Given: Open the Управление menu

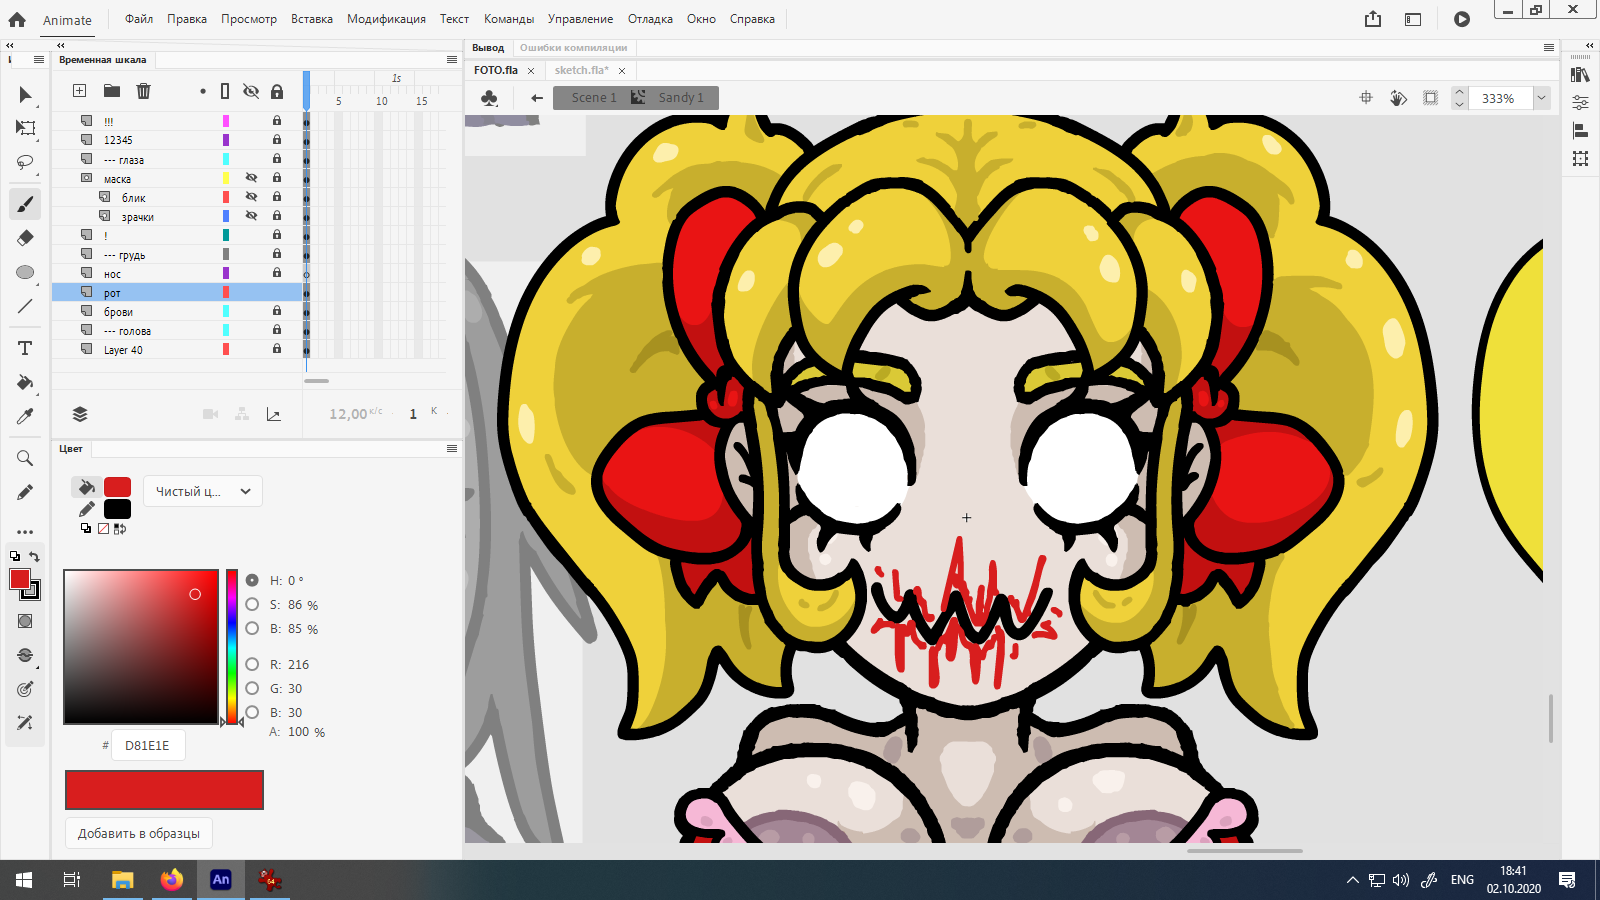Looking at the screenshot, I should click(580, 19).
